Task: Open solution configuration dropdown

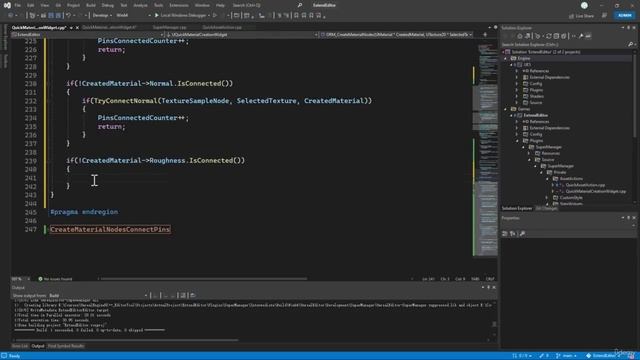Action: point(102,16)
